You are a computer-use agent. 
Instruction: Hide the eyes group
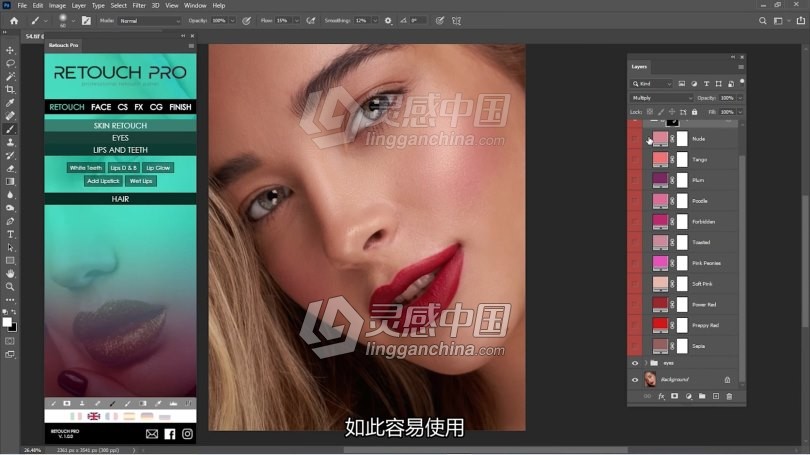[635, 363]
